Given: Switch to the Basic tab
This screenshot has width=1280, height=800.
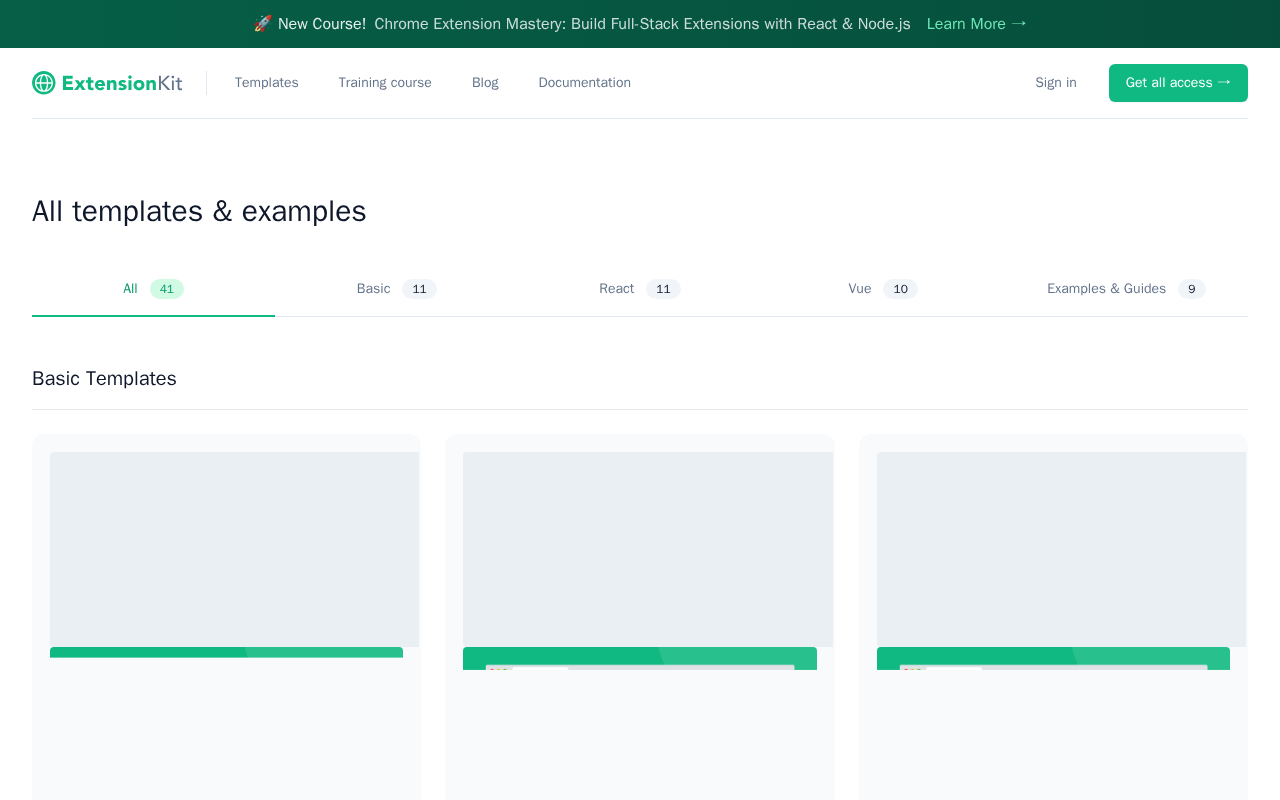Looking at the screenshot, I should pyautogui.click(x=396, y=289).
